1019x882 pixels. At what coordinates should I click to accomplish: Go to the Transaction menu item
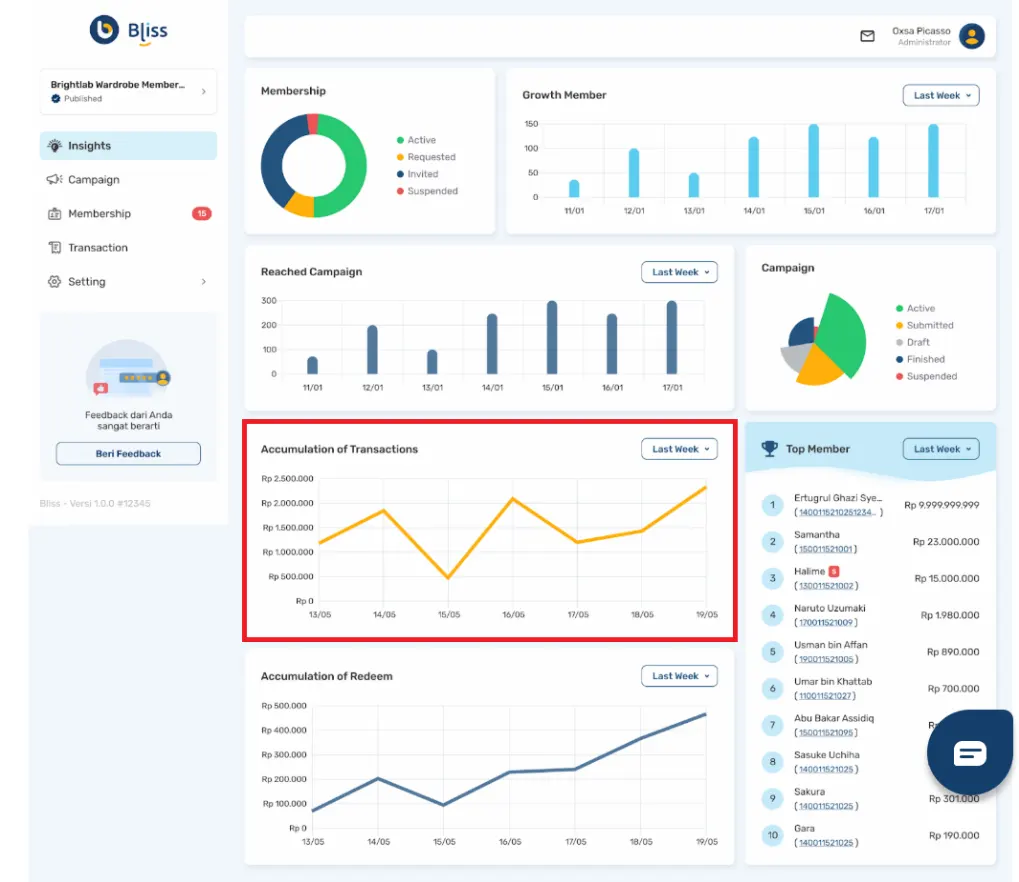[97, 248]
